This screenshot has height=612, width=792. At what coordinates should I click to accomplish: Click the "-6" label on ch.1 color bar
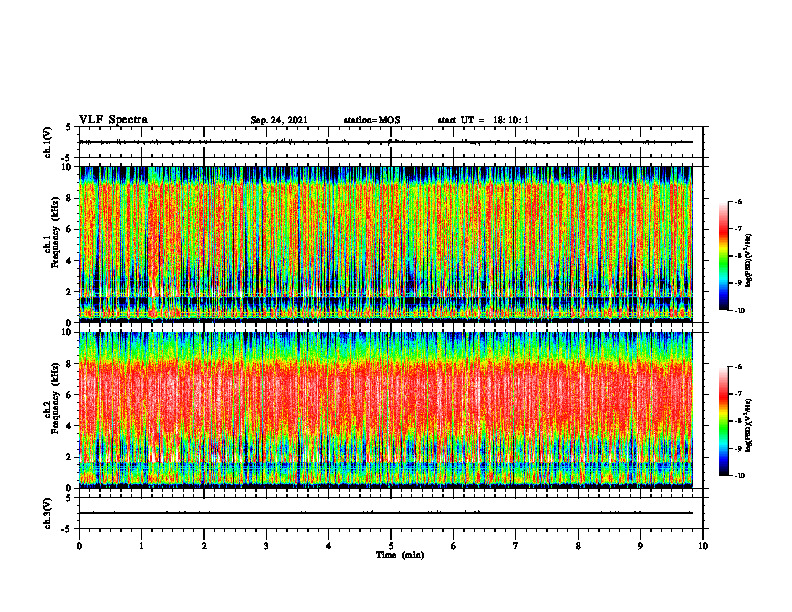pos(738,202)
